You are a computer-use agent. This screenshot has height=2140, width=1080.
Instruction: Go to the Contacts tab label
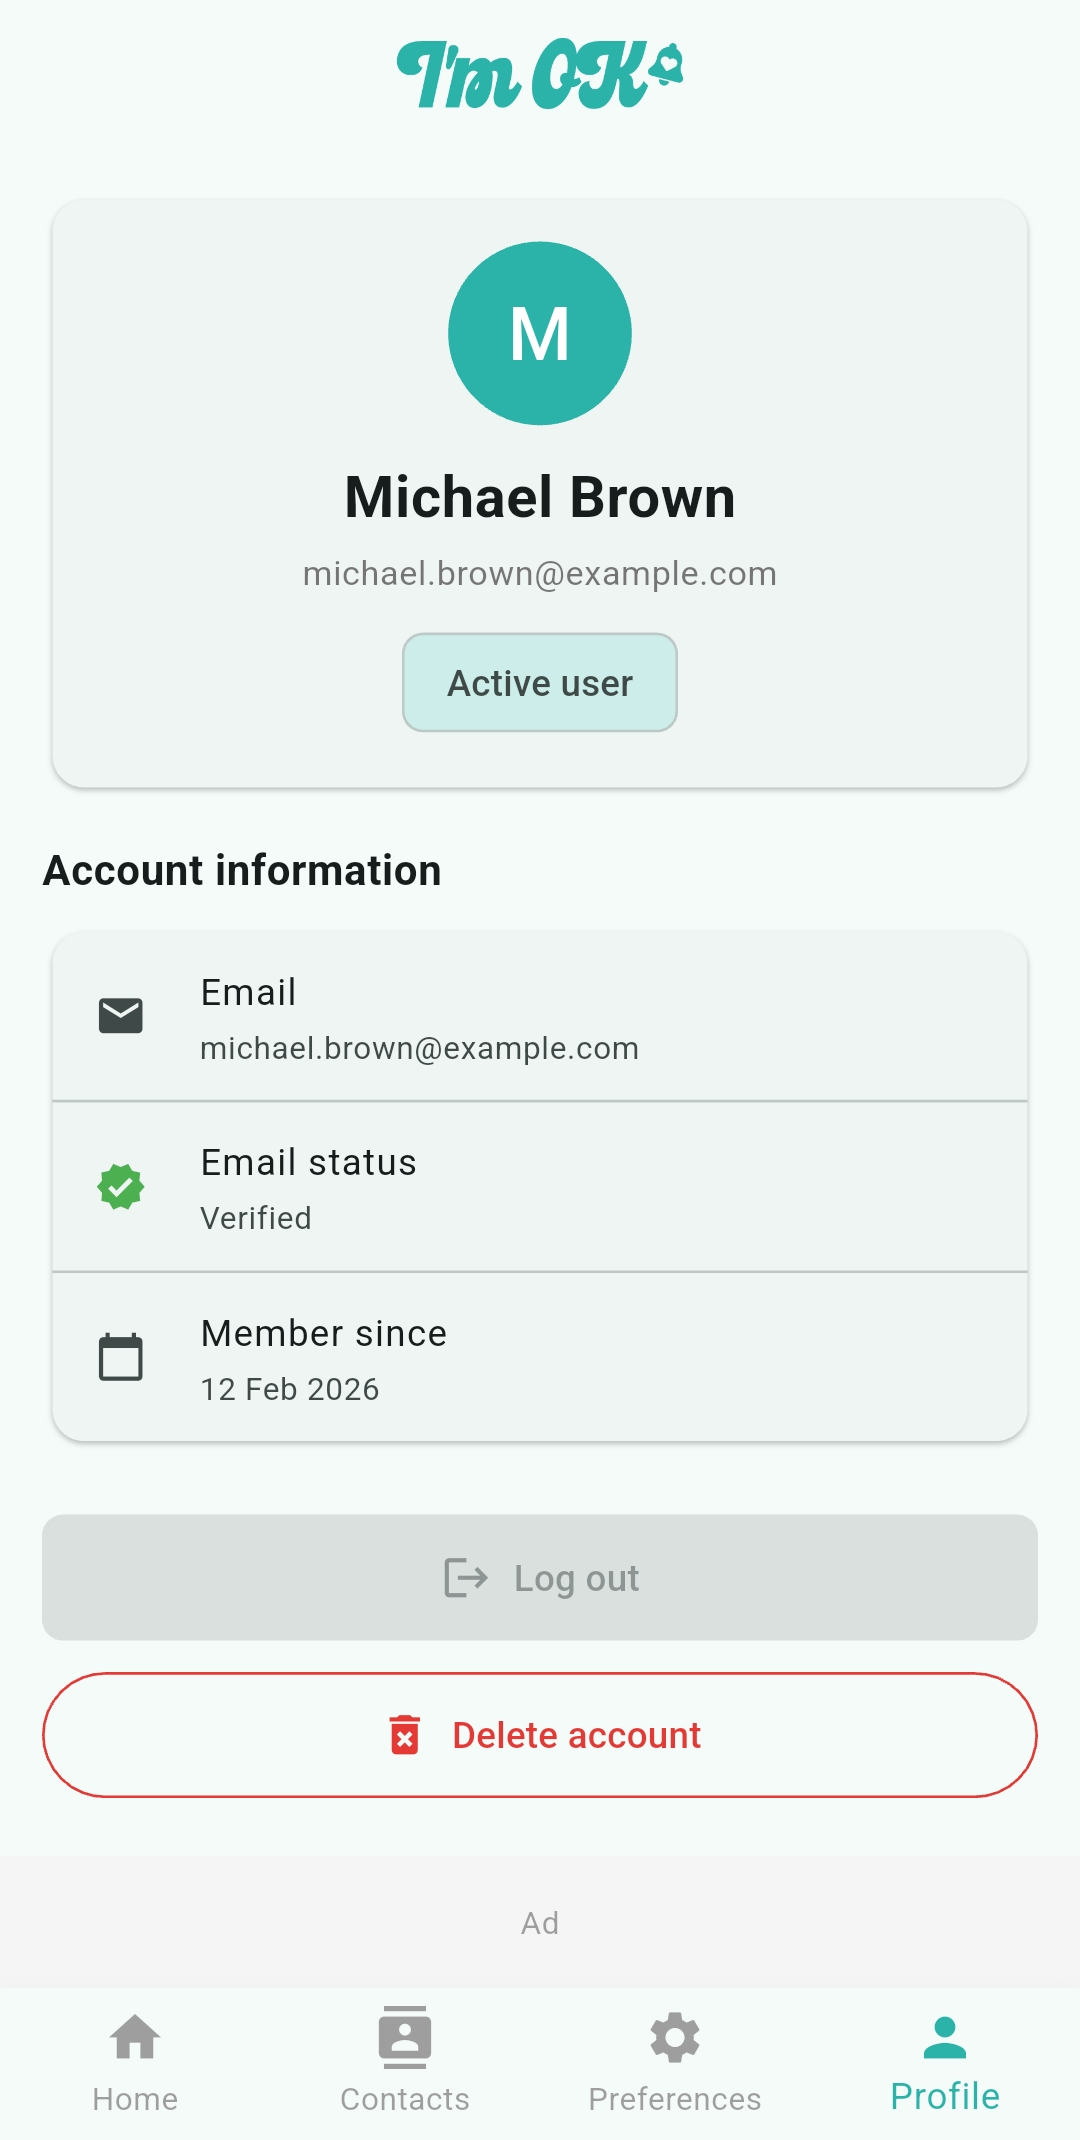(x=405, y=2099)
